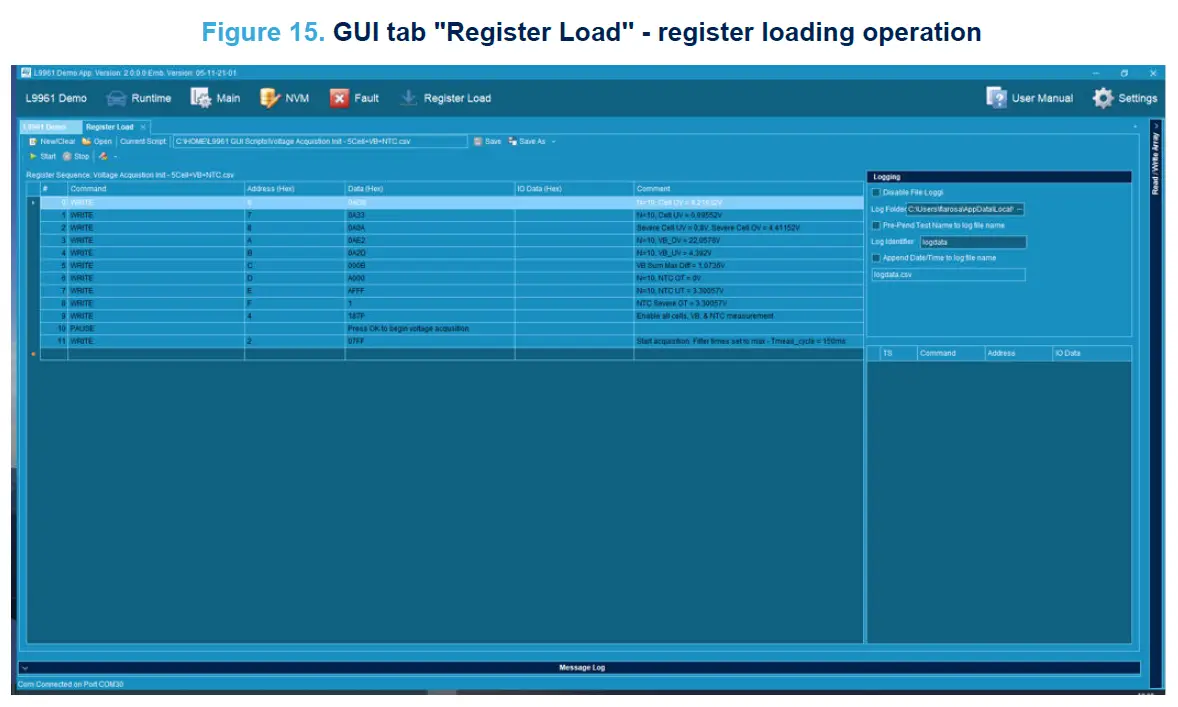Click the L9961 Demo toolbar label
The width and height of the screenshot is (1178, 707).
click(56, 98)
